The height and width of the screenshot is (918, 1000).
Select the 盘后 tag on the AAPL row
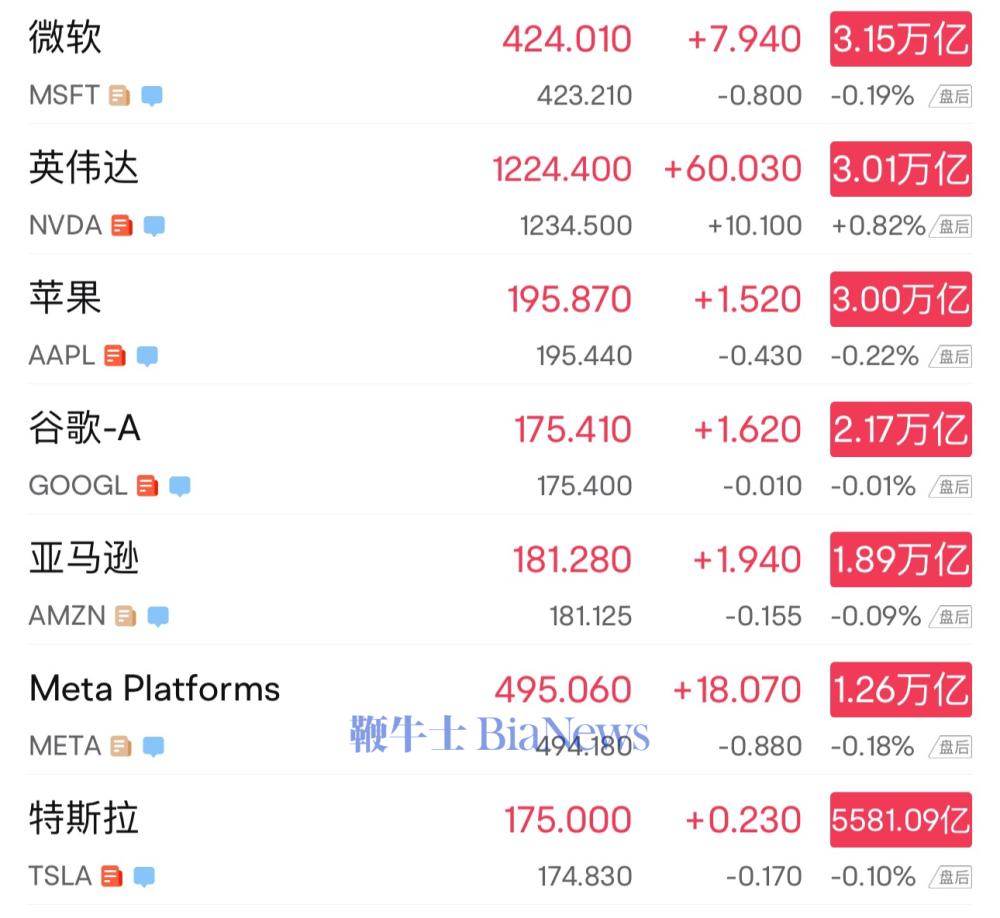(x=950, y=357)
